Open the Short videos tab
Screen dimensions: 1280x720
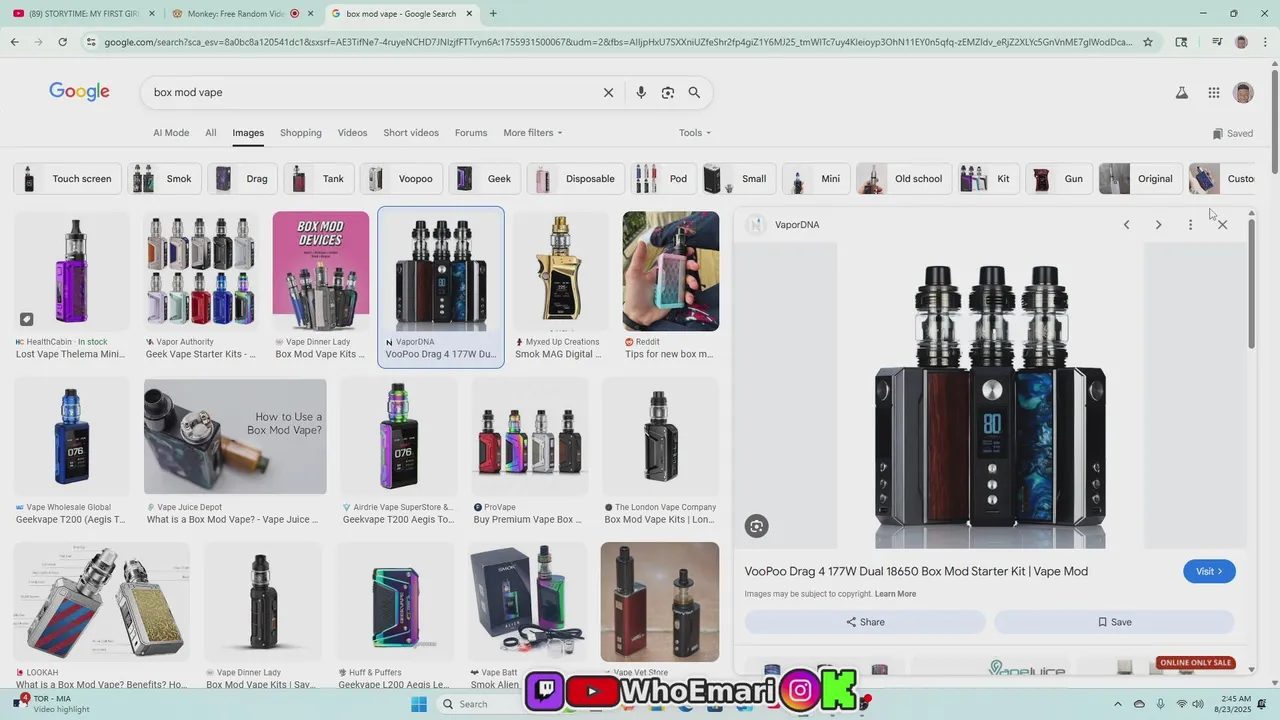click(411, 133)
